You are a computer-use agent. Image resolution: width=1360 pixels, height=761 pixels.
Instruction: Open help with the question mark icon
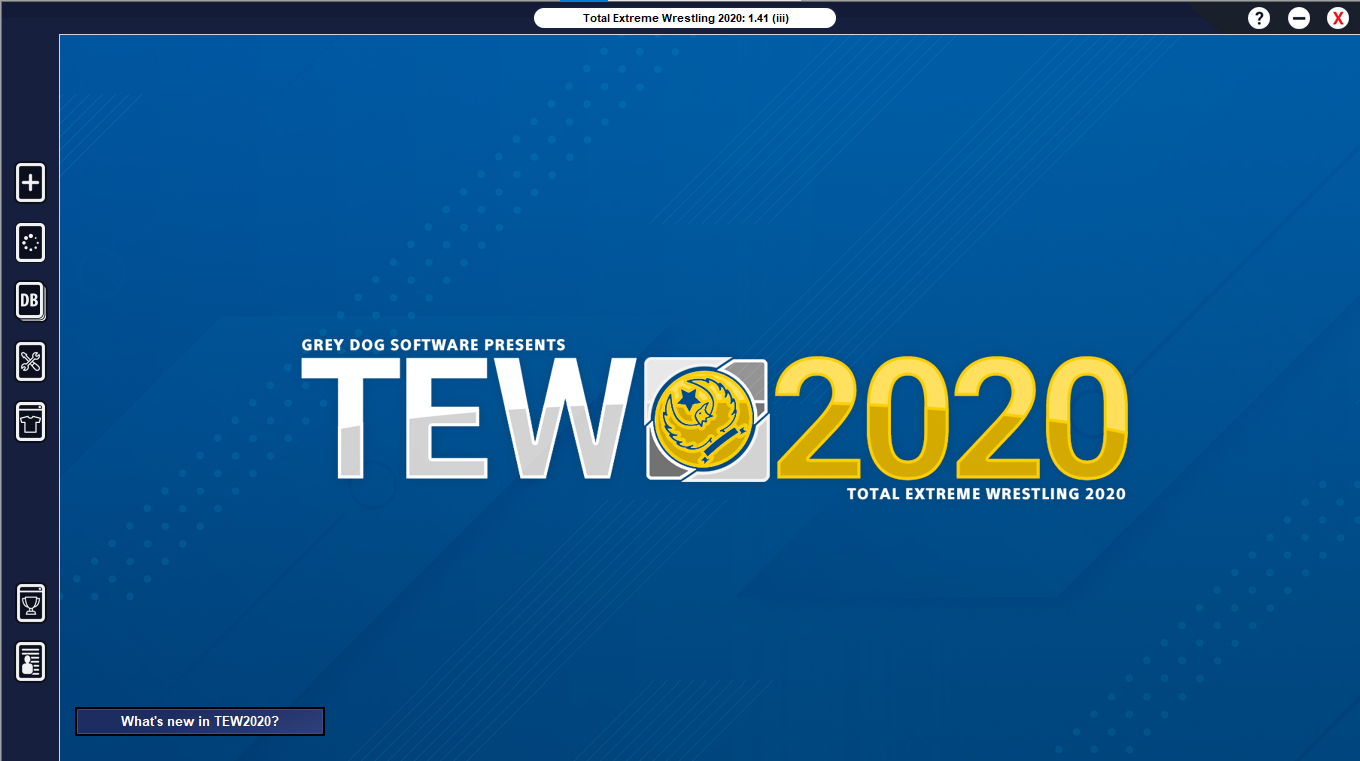(1259, 18)
